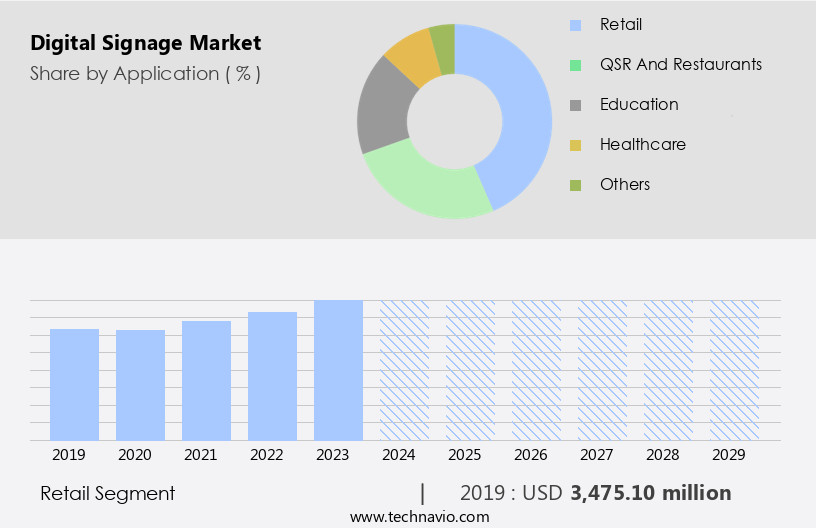This screenshot has height=528, width=816.
Task: Click the Healthcare legend yellow swatch
Action: pos(575,145)
